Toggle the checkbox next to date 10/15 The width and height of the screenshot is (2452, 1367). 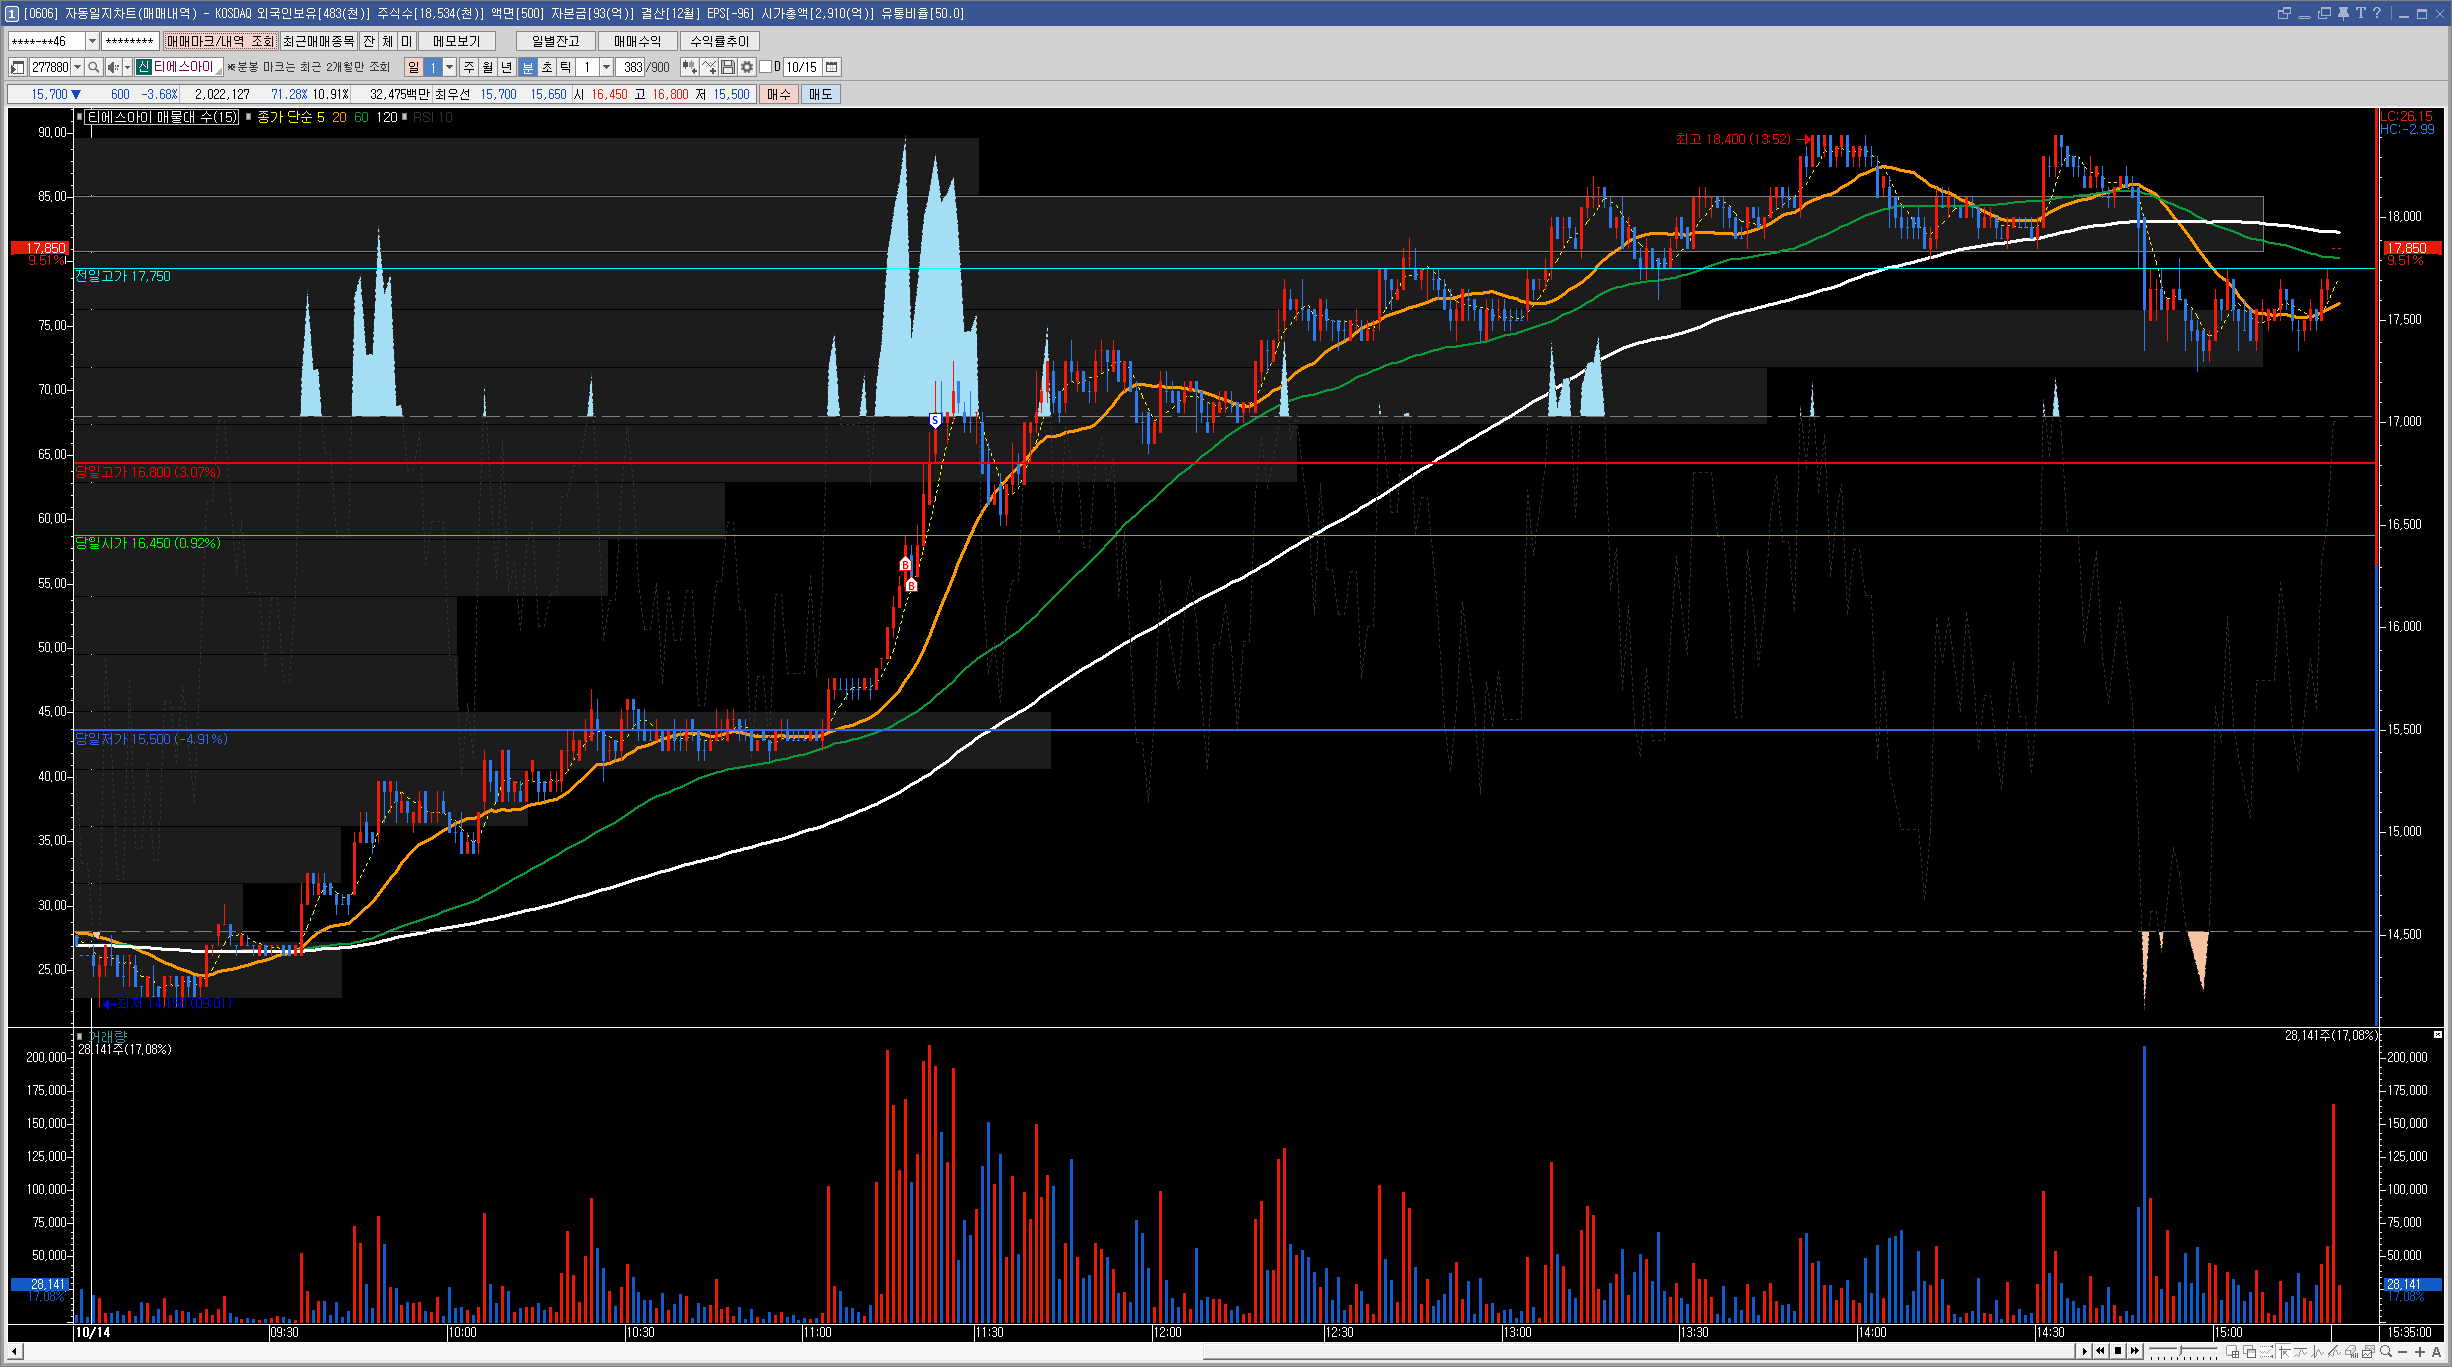point(766,67)
